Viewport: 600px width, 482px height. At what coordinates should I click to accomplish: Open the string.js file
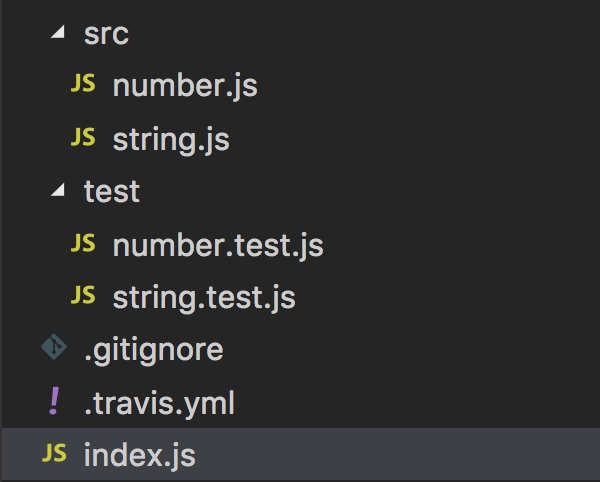pyautogui.click(x=171, y=139)
